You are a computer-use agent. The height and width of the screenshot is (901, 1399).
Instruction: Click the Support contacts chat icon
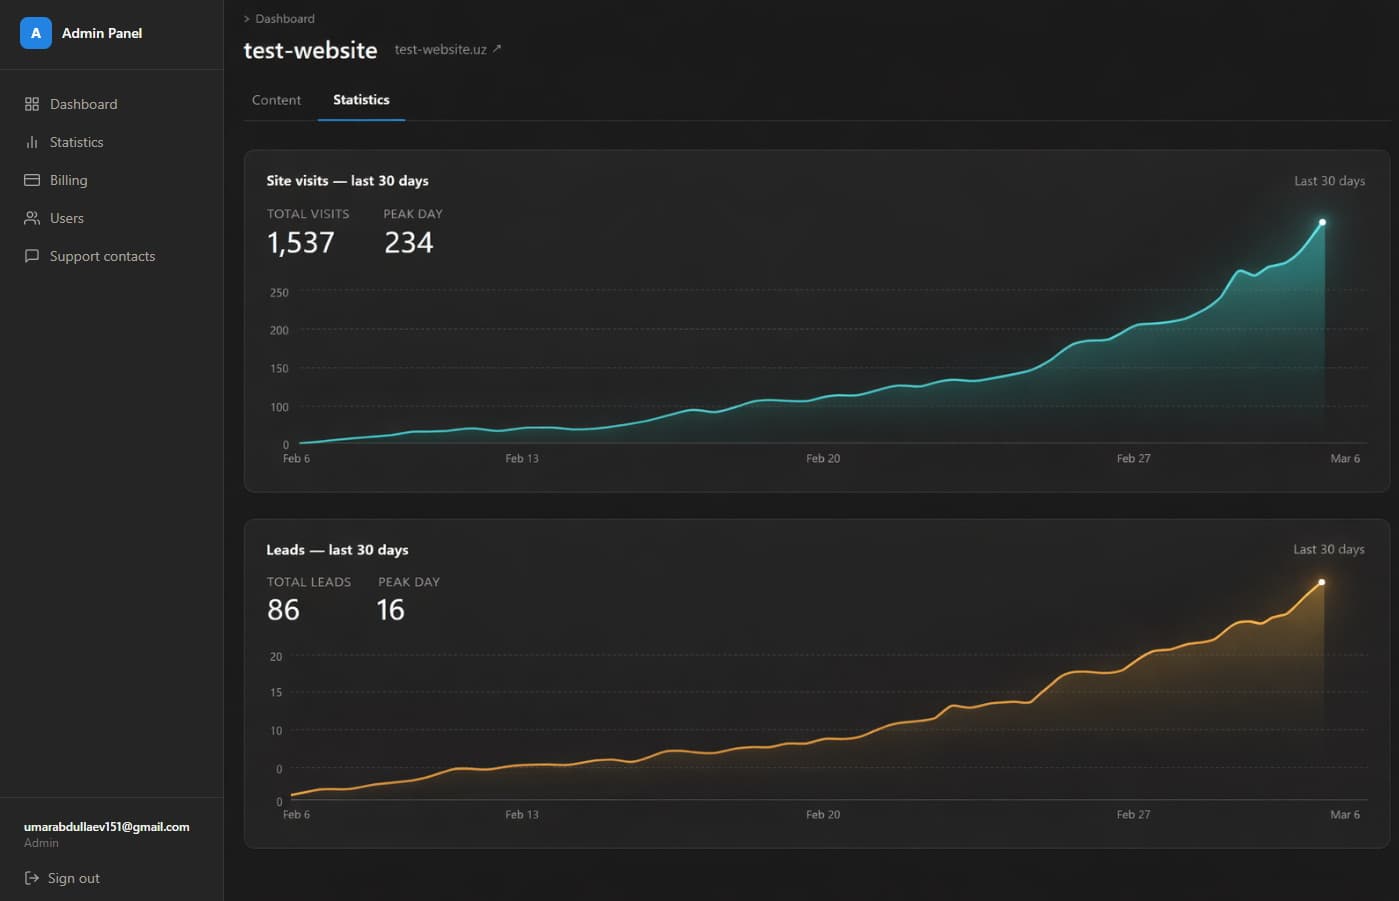(32, 256)
